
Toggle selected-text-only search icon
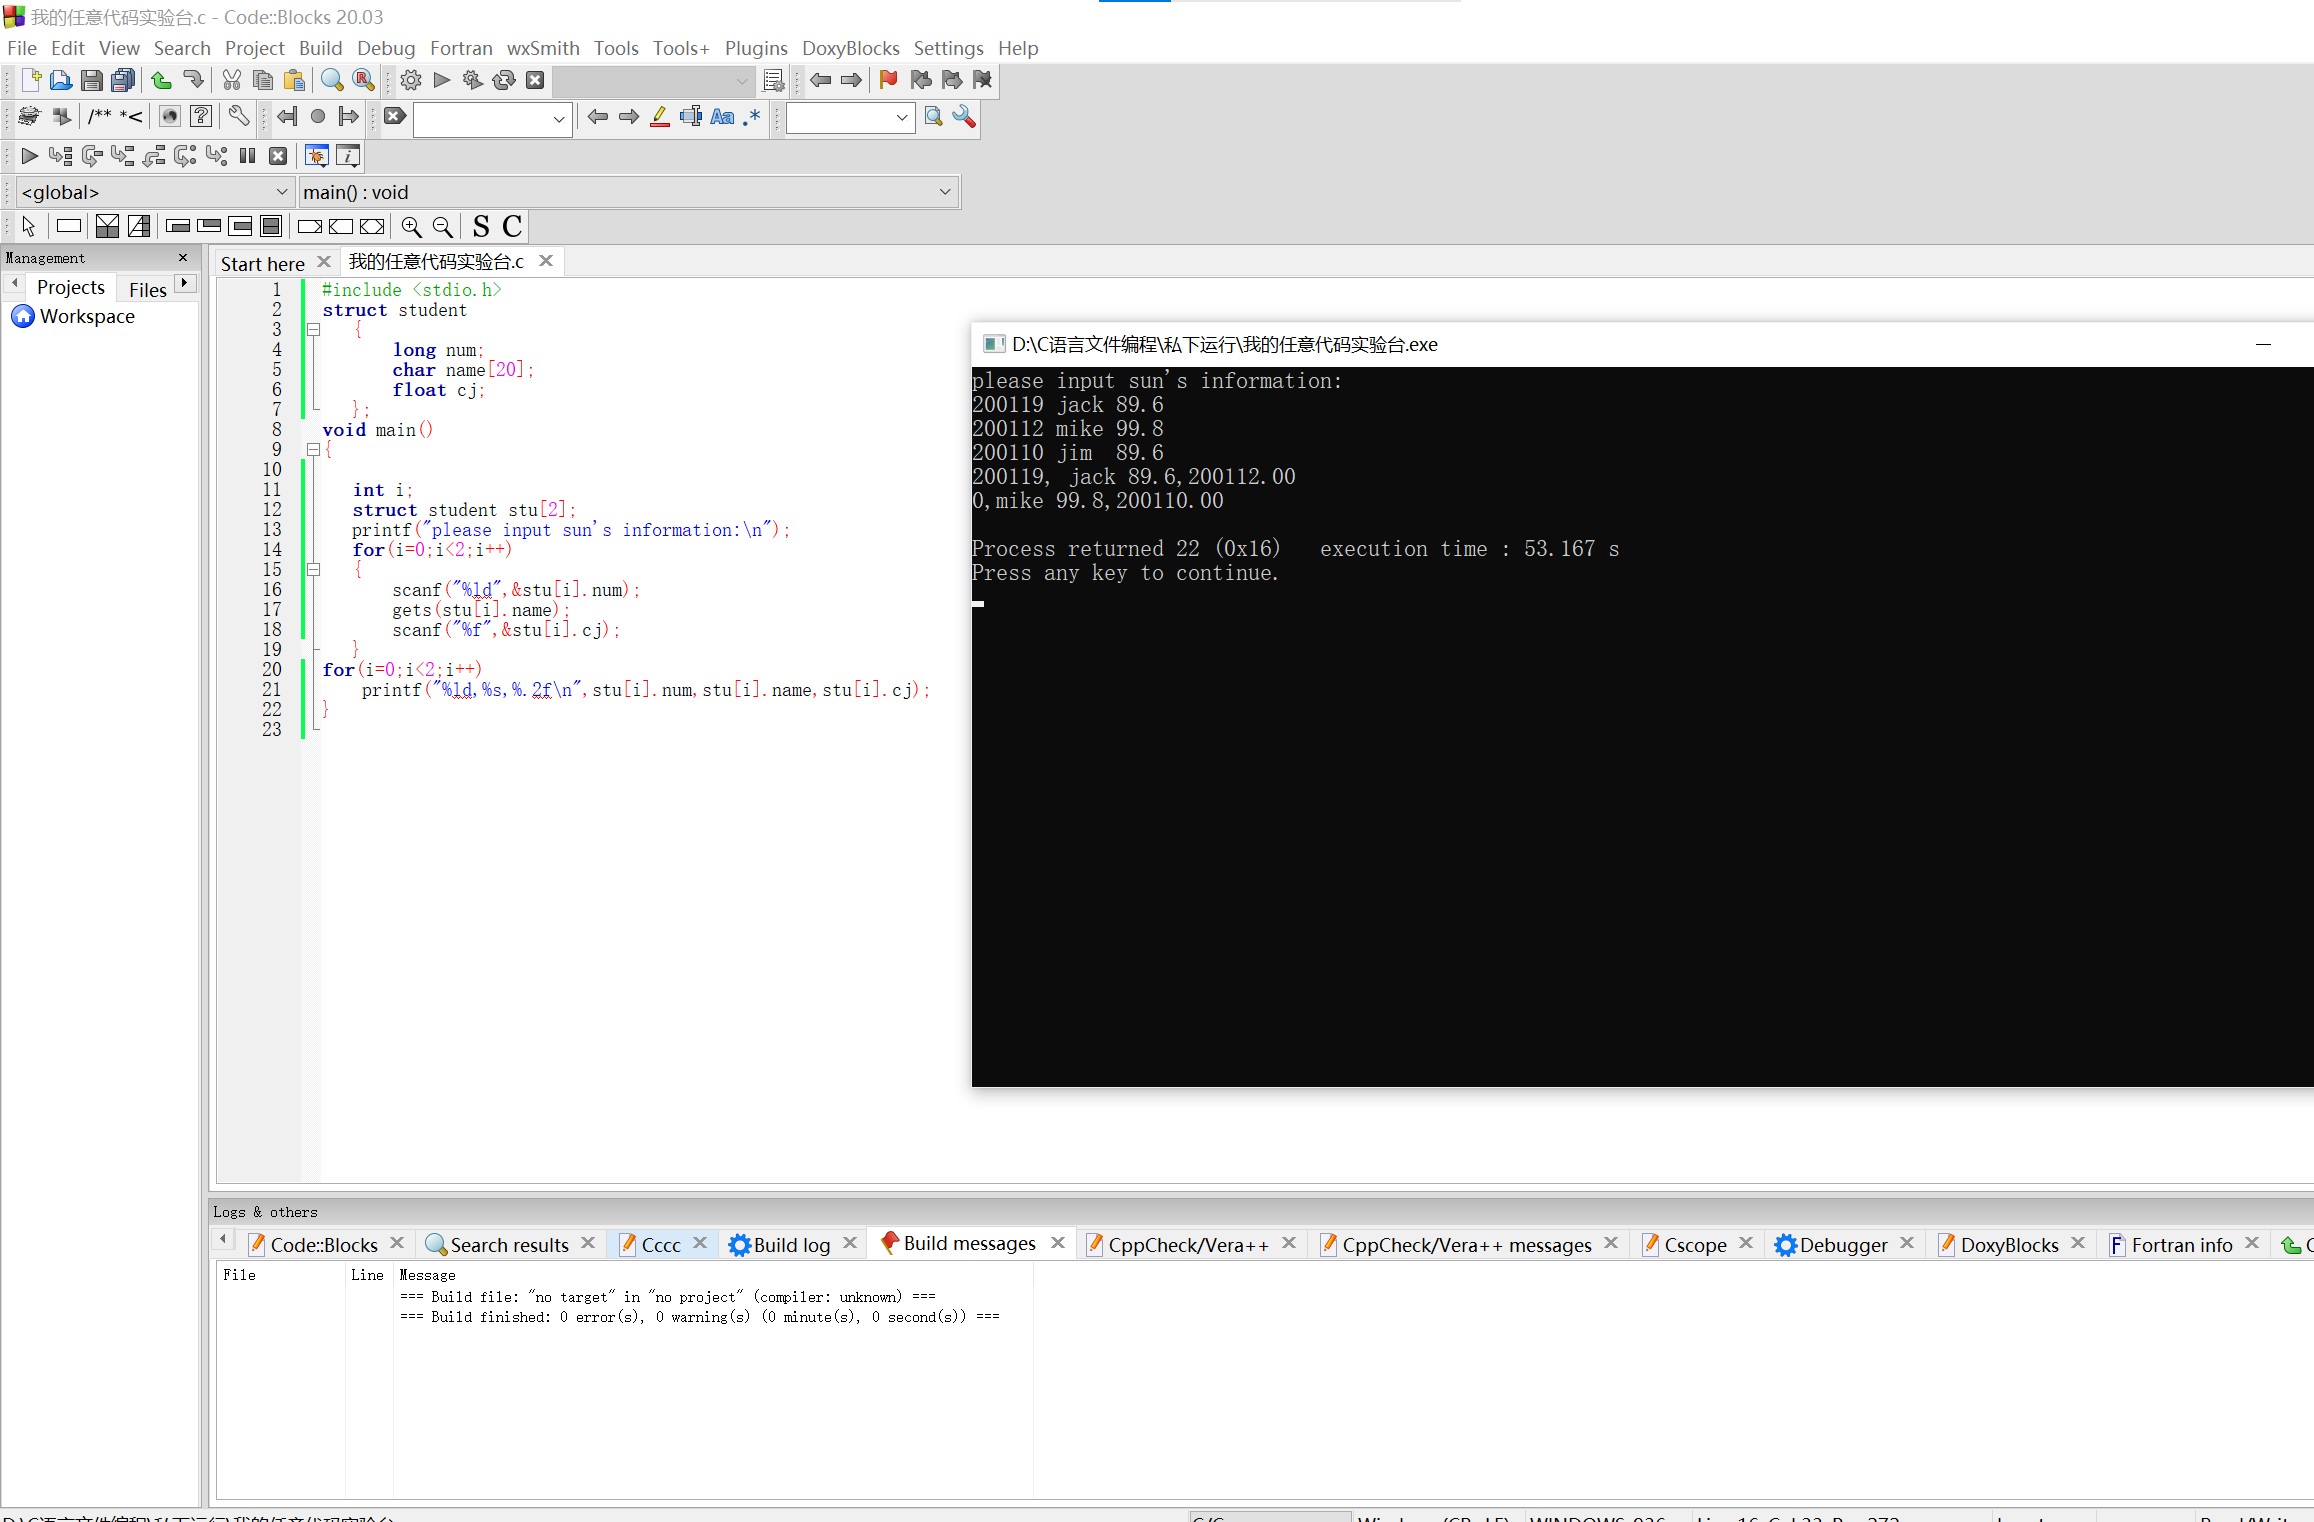coord(691,117)
